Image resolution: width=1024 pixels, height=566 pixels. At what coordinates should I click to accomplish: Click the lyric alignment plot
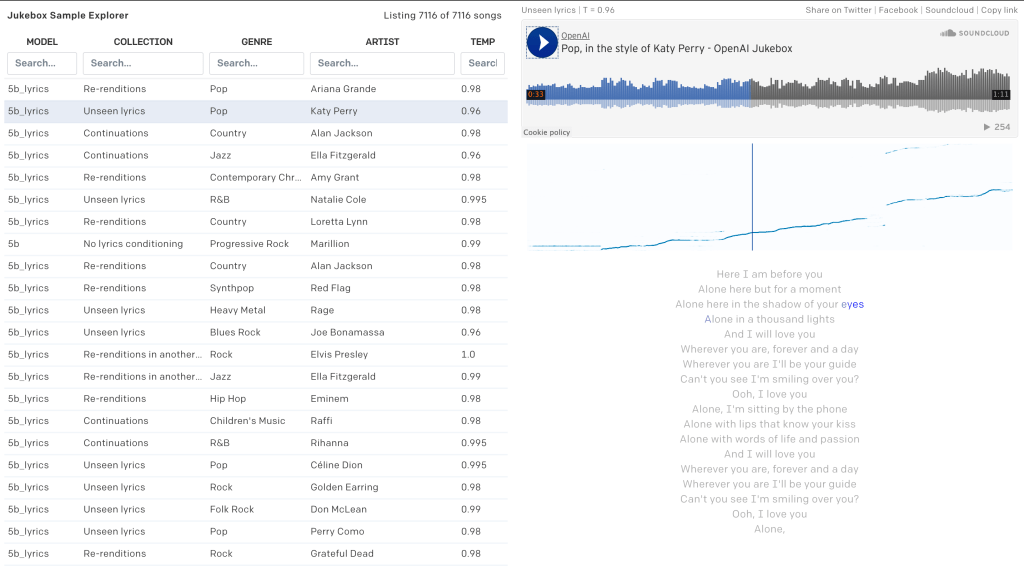tap(768, 197)
